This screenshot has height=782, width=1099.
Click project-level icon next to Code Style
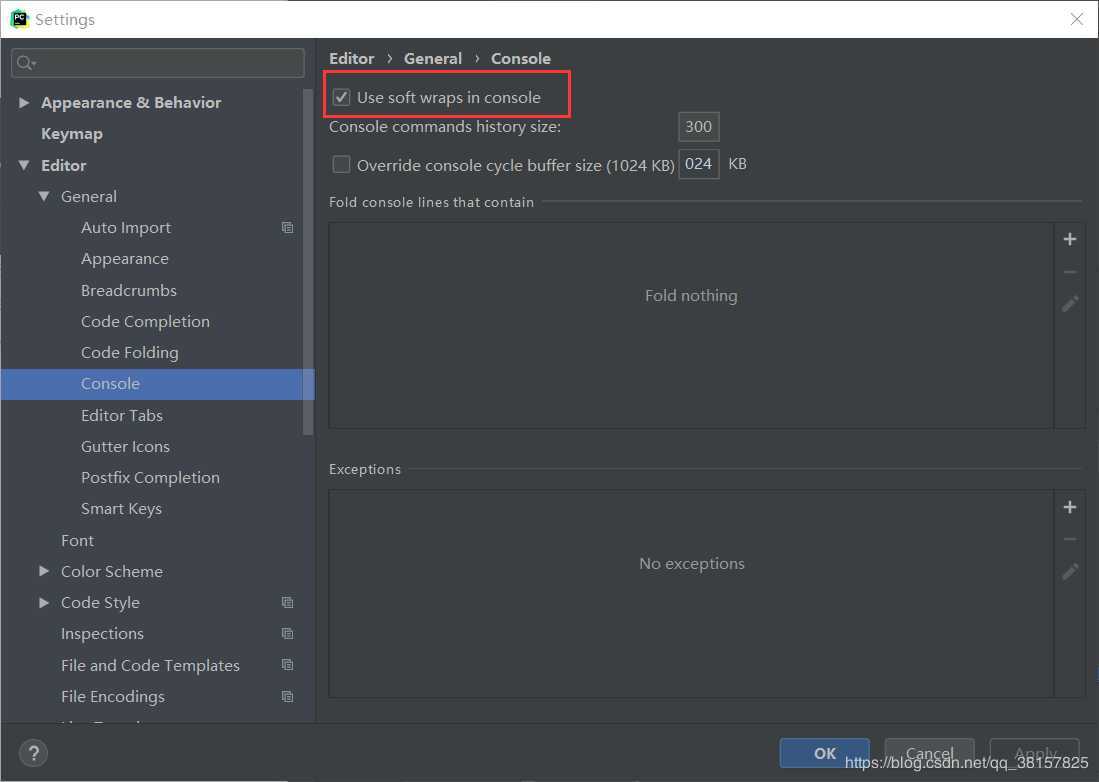pyautogui.click(x=287, y=603)
